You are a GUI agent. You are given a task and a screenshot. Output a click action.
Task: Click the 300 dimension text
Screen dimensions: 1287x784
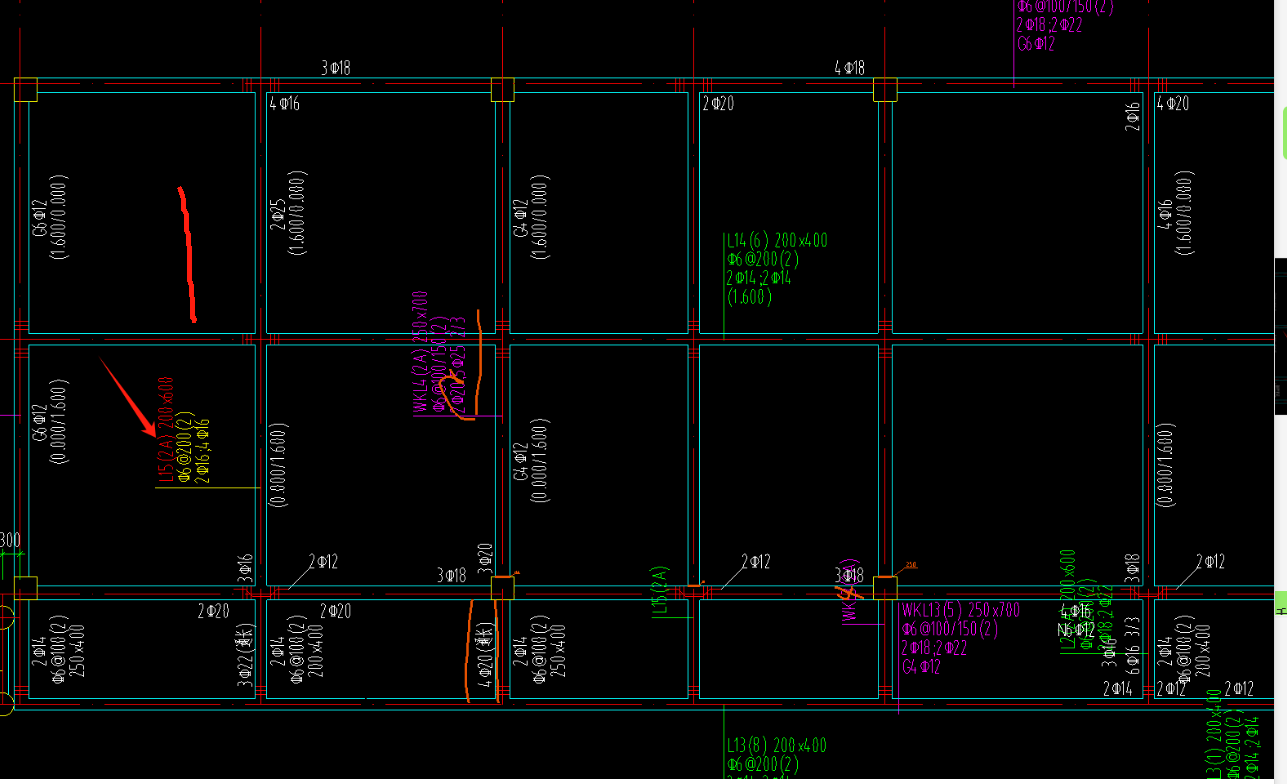(x=10, y=541)
